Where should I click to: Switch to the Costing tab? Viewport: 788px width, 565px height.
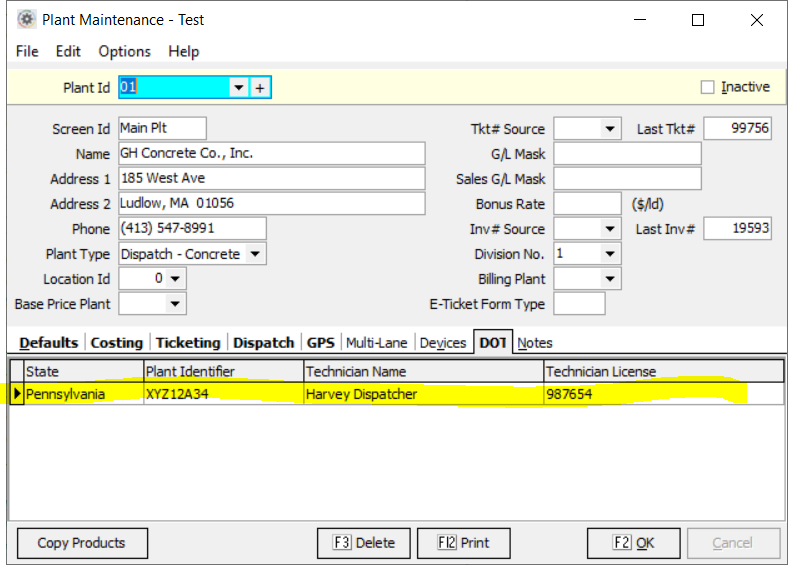click(116, 343)
